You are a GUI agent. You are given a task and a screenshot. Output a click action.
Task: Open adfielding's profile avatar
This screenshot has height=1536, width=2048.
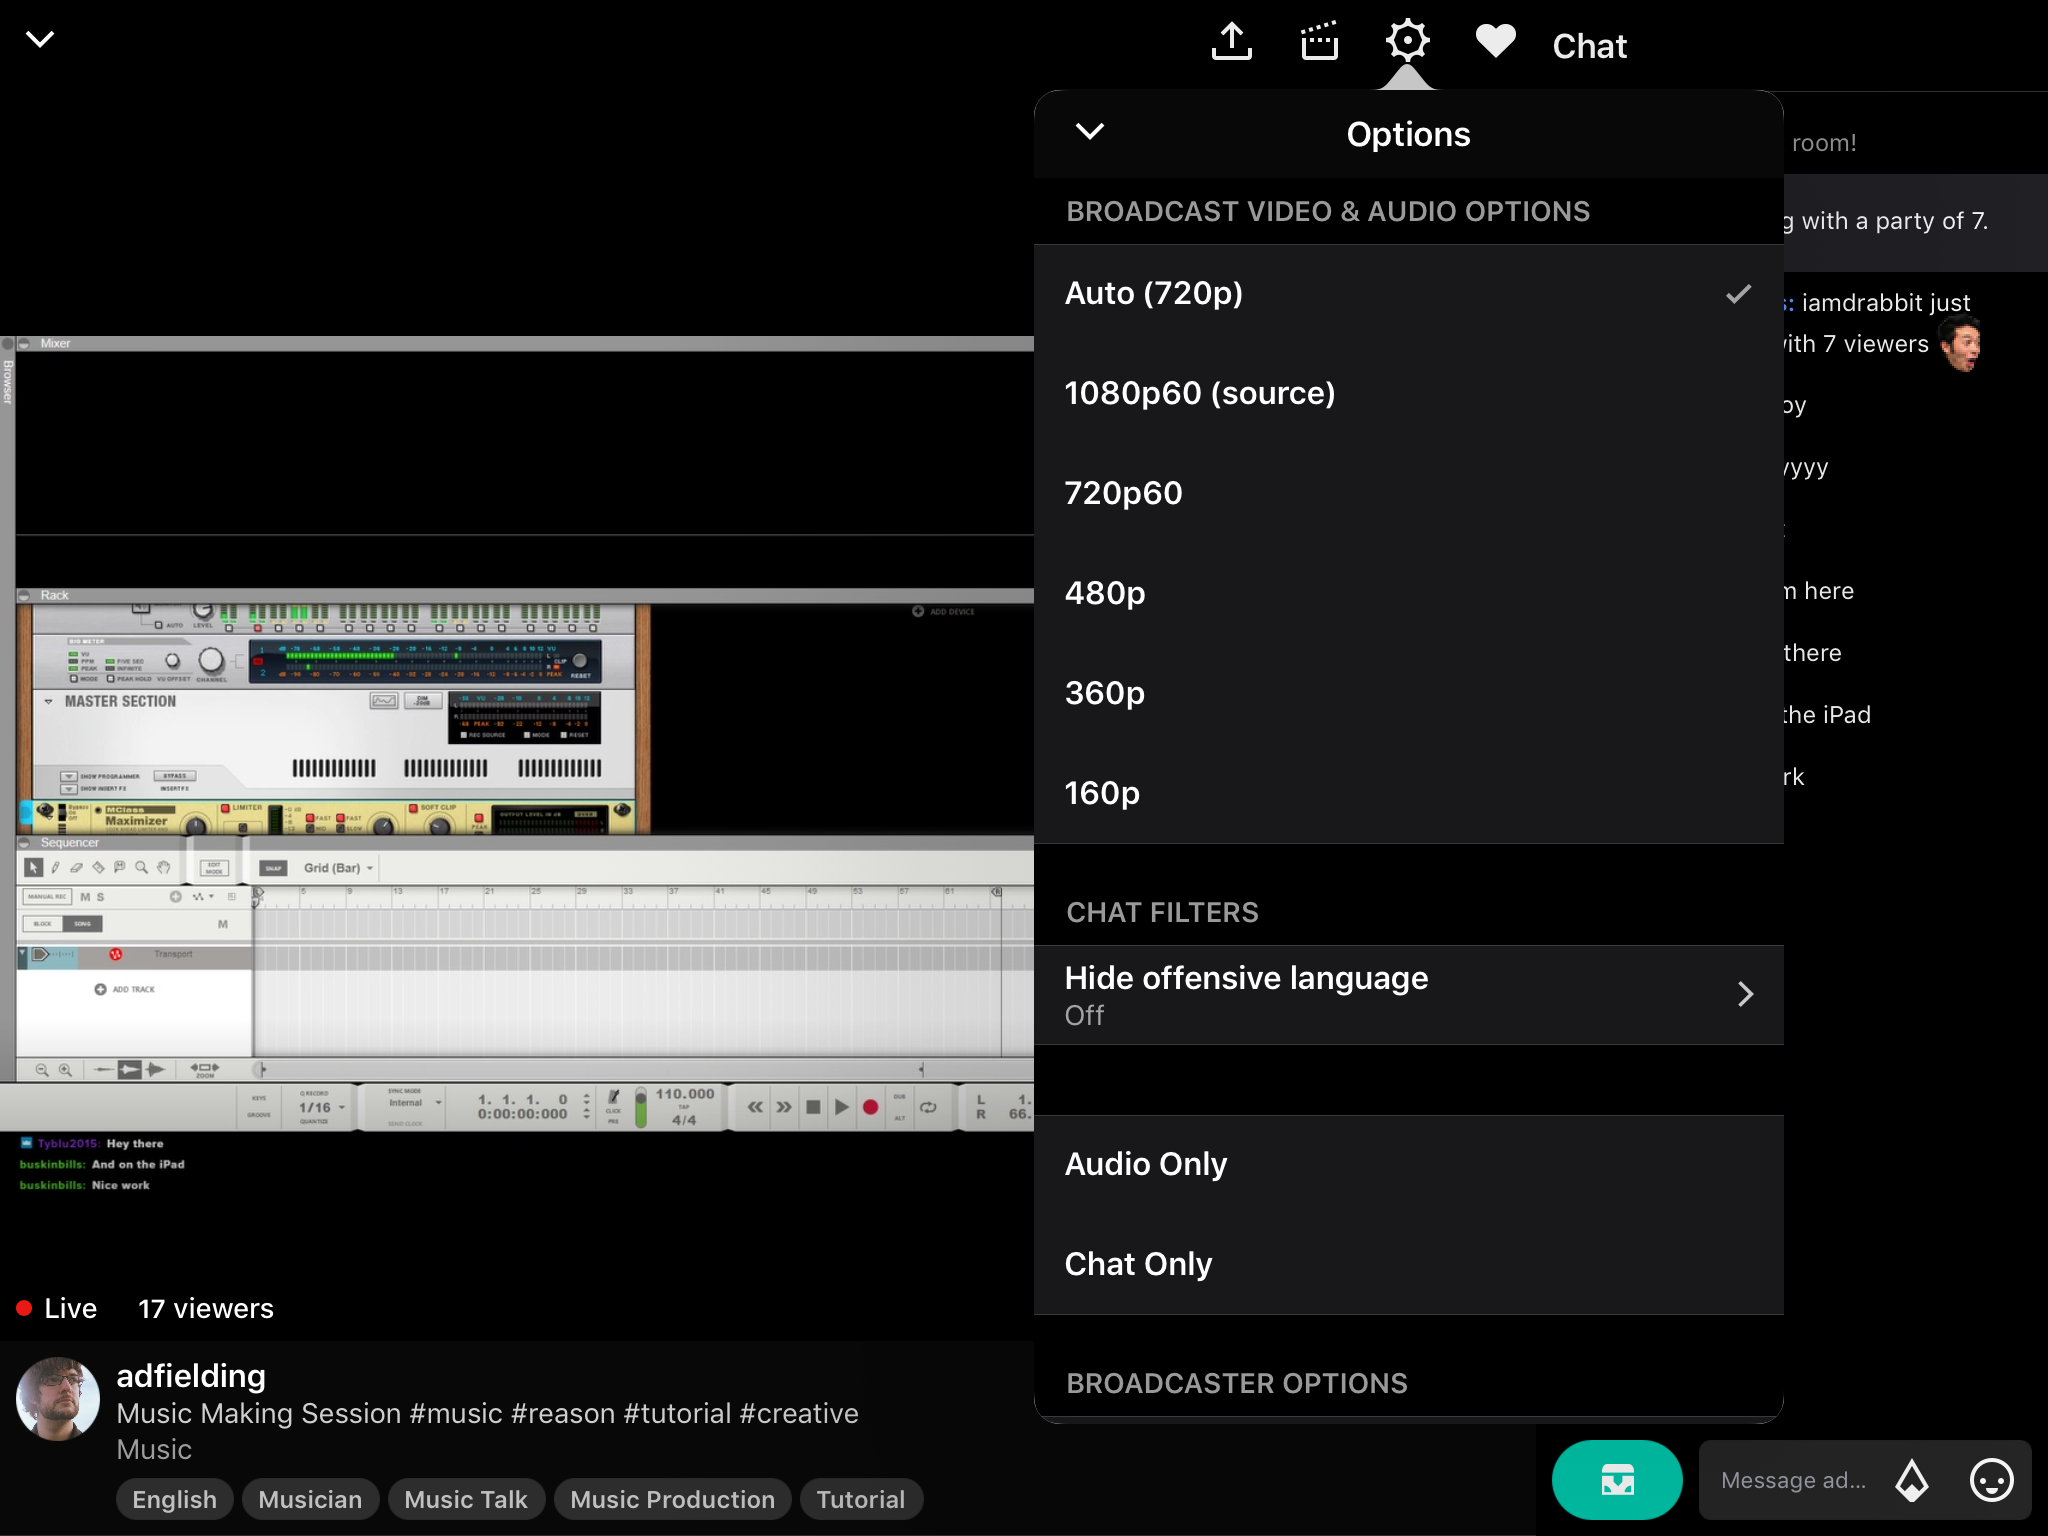[x=58, y=1399]
